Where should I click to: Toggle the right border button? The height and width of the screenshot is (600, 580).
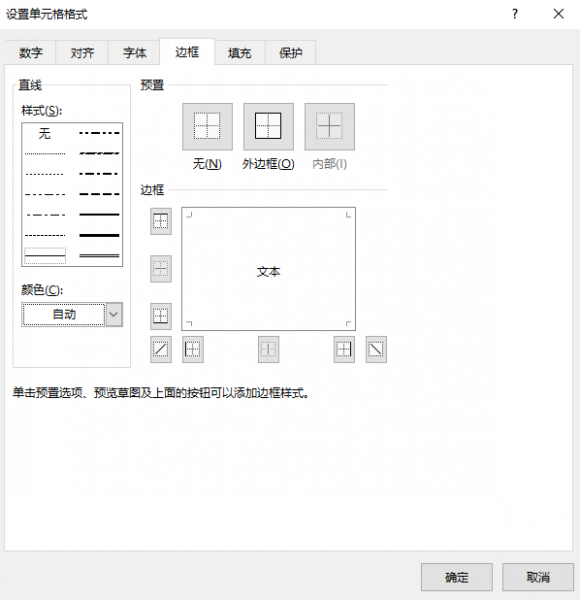click(344, 349)
